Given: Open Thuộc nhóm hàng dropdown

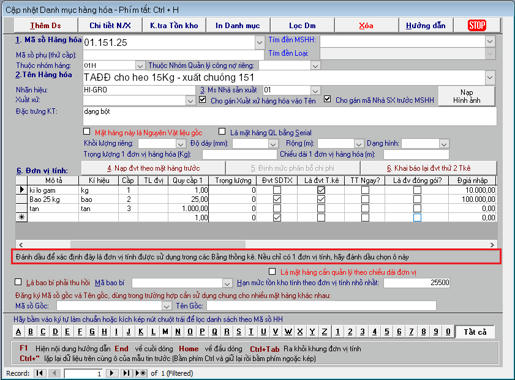Looking at the screenshot, I should pyautogui.click(x=140, y=66).
